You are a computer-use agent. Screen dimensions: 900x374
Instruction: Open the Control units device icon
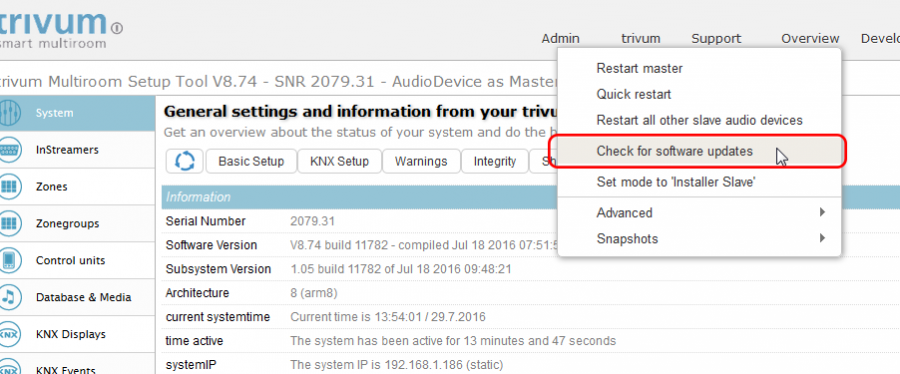pyautogui.click(x=10, y=260)
